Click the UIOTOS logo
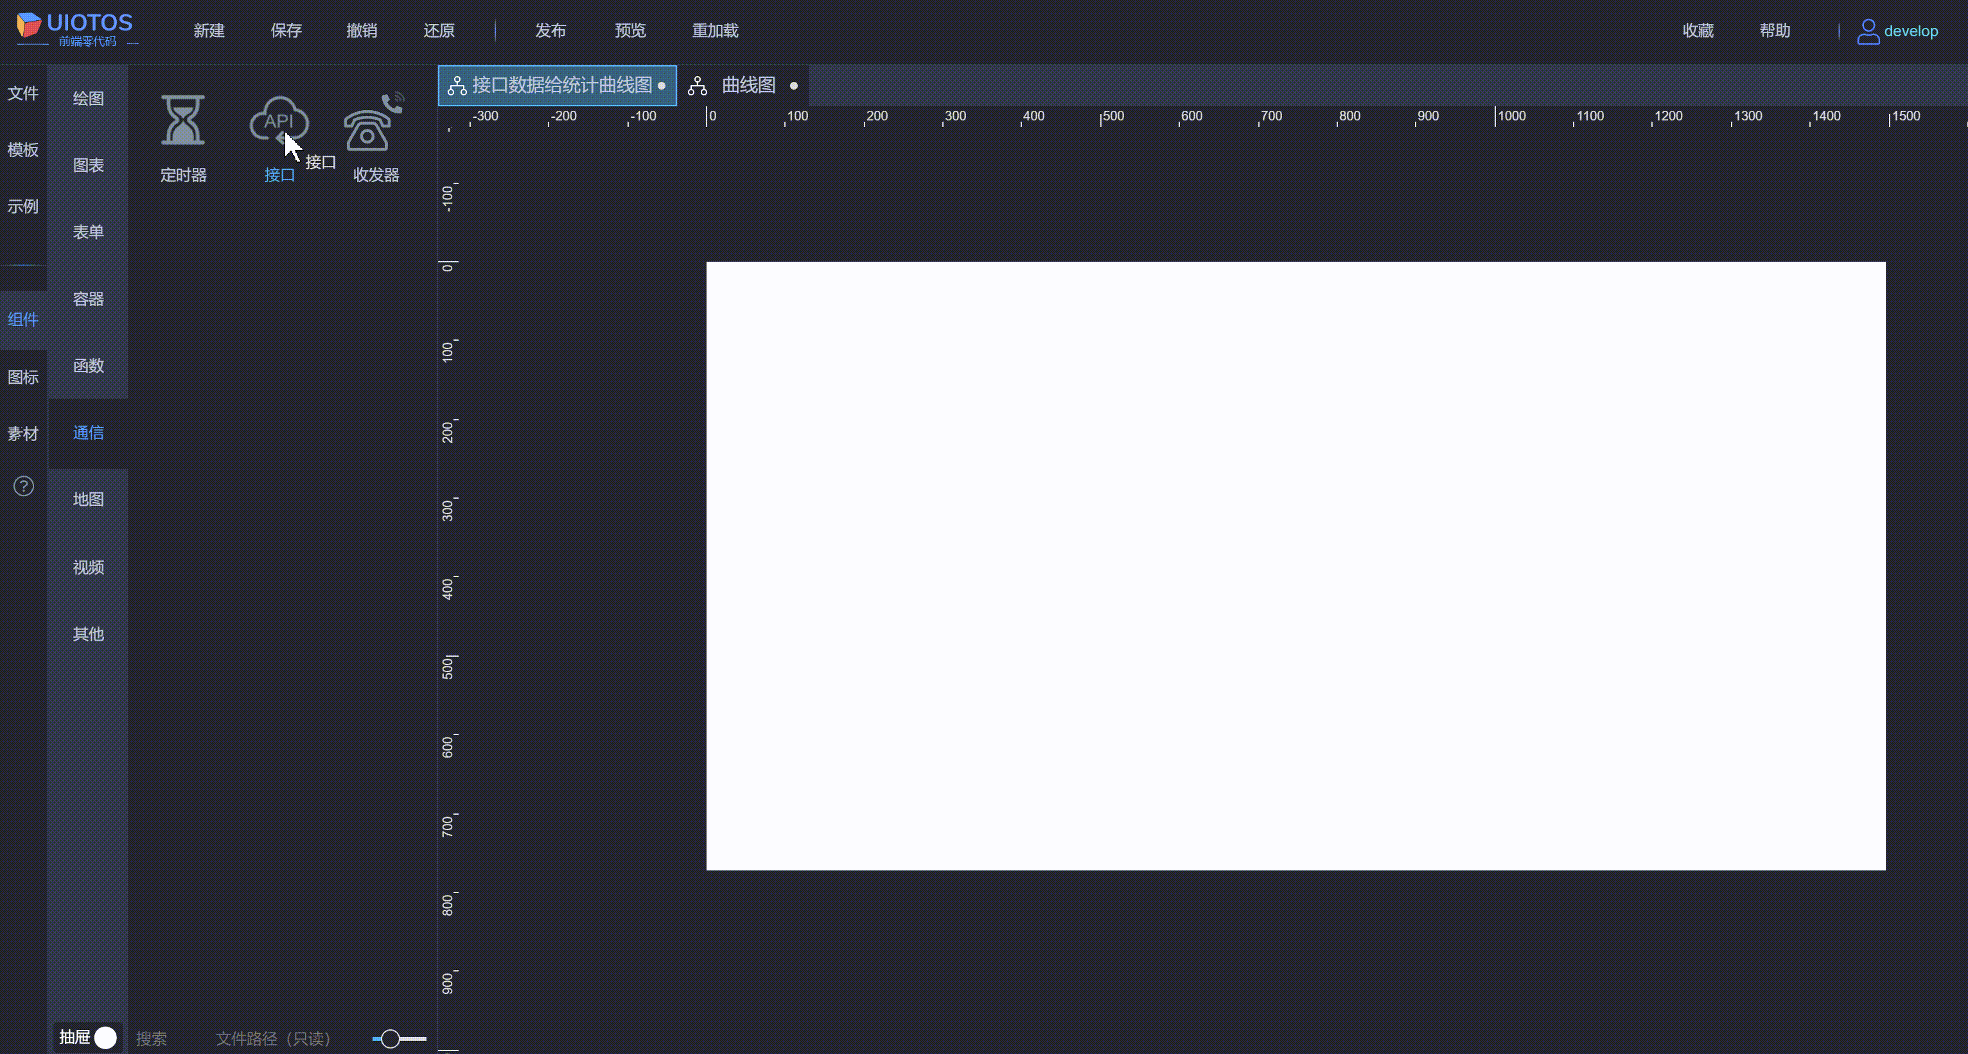 click(70, 28)
